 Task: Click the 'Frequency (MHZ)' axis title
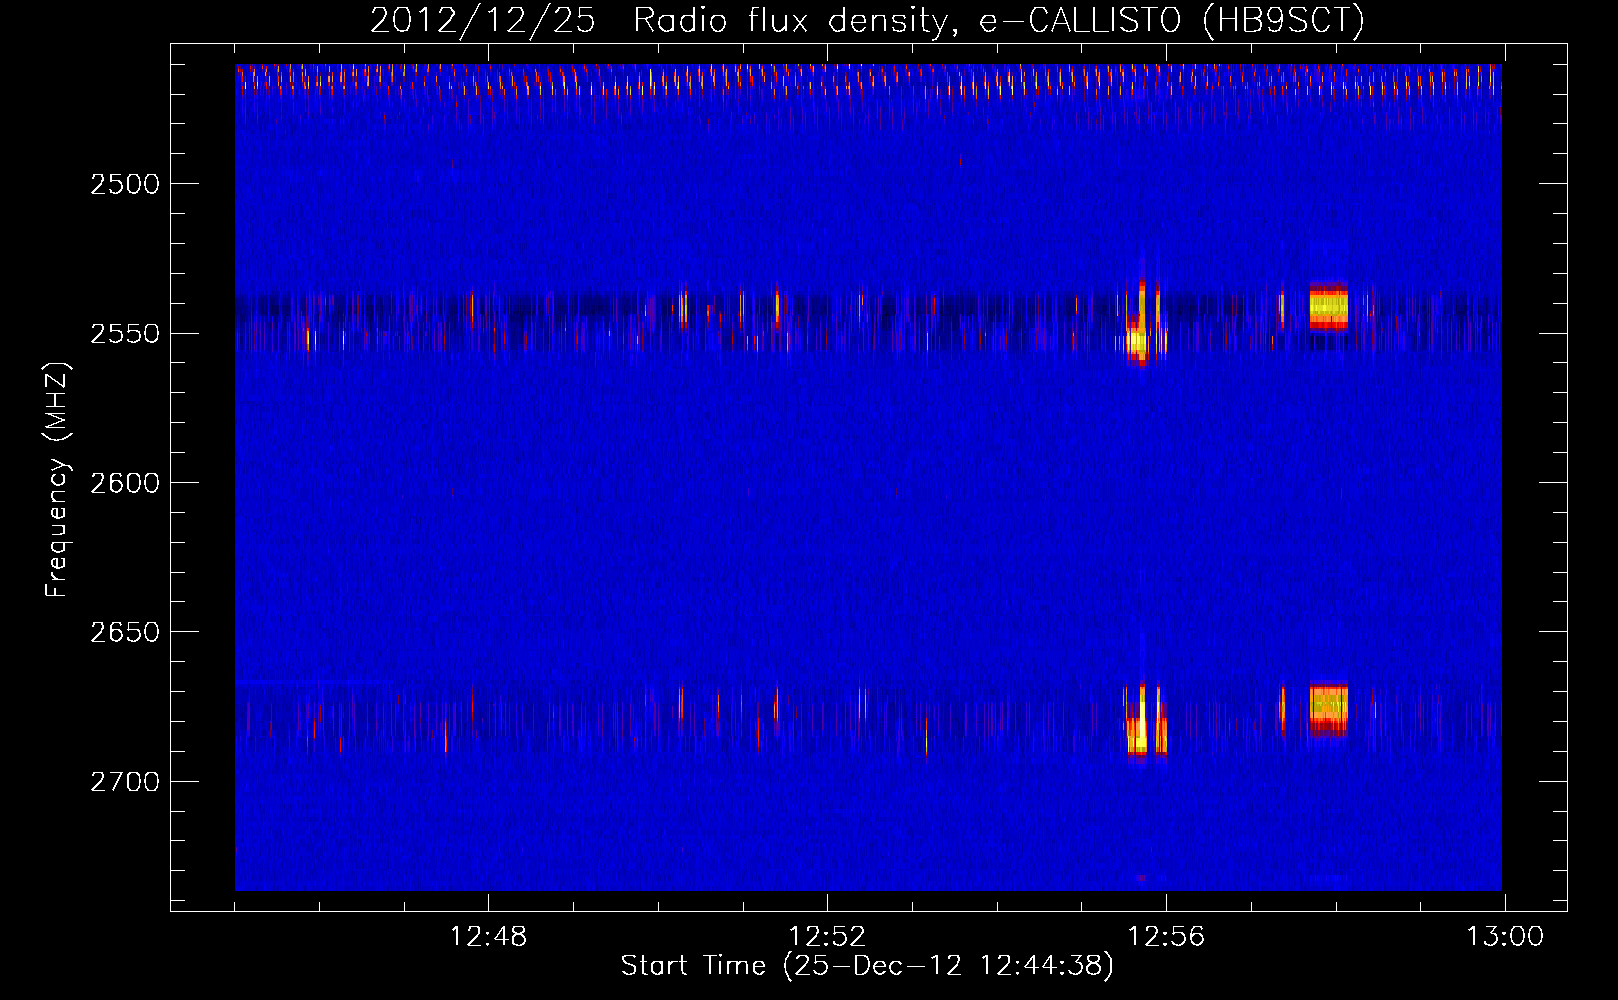point(57,480)
